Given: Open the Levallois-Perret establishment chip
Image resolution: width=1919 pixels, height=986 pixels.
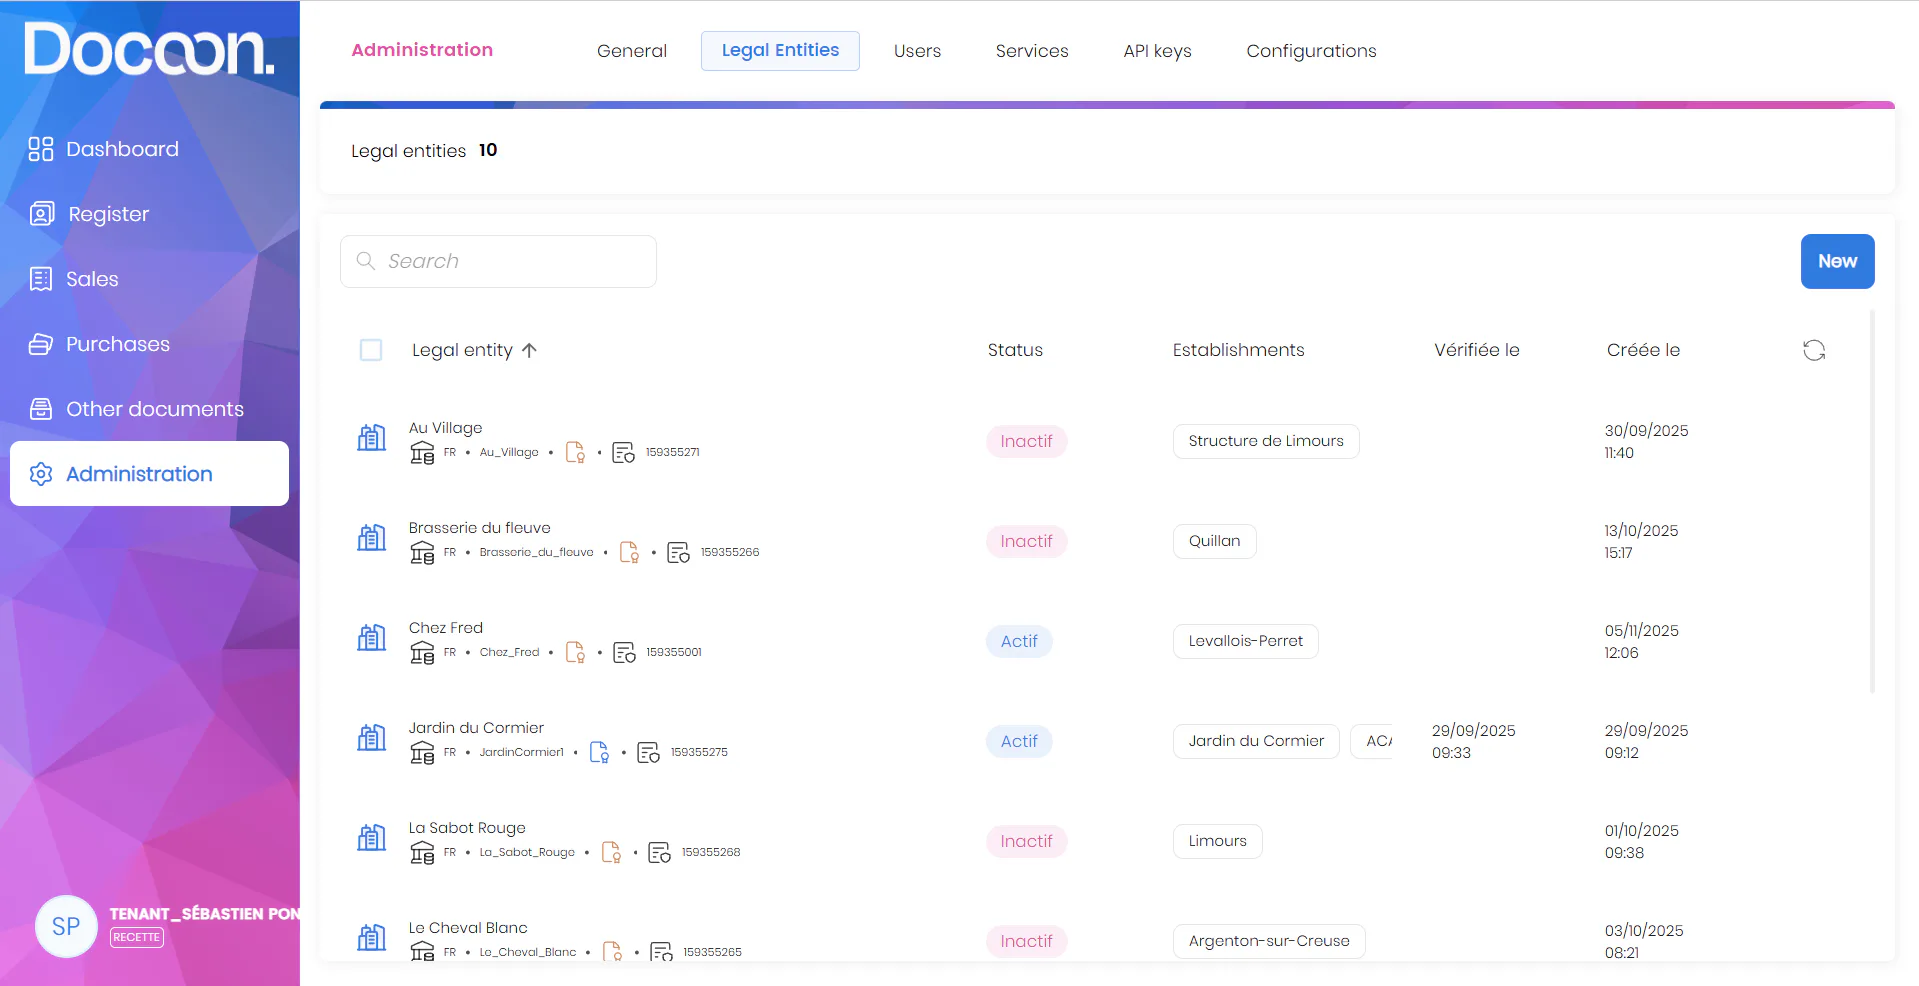Looking at the screenshot, I should (x=1246, y=641).
